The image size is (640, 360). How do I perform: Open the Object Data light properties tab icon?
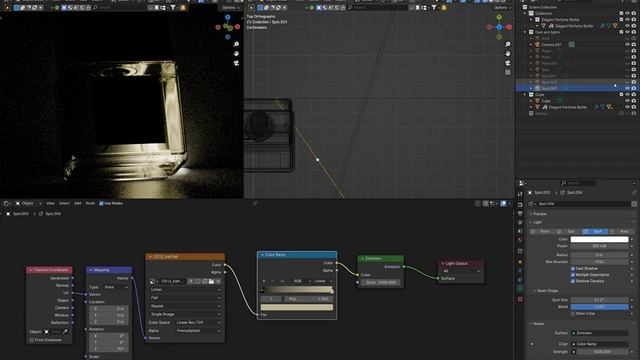(x=520, y=289)
